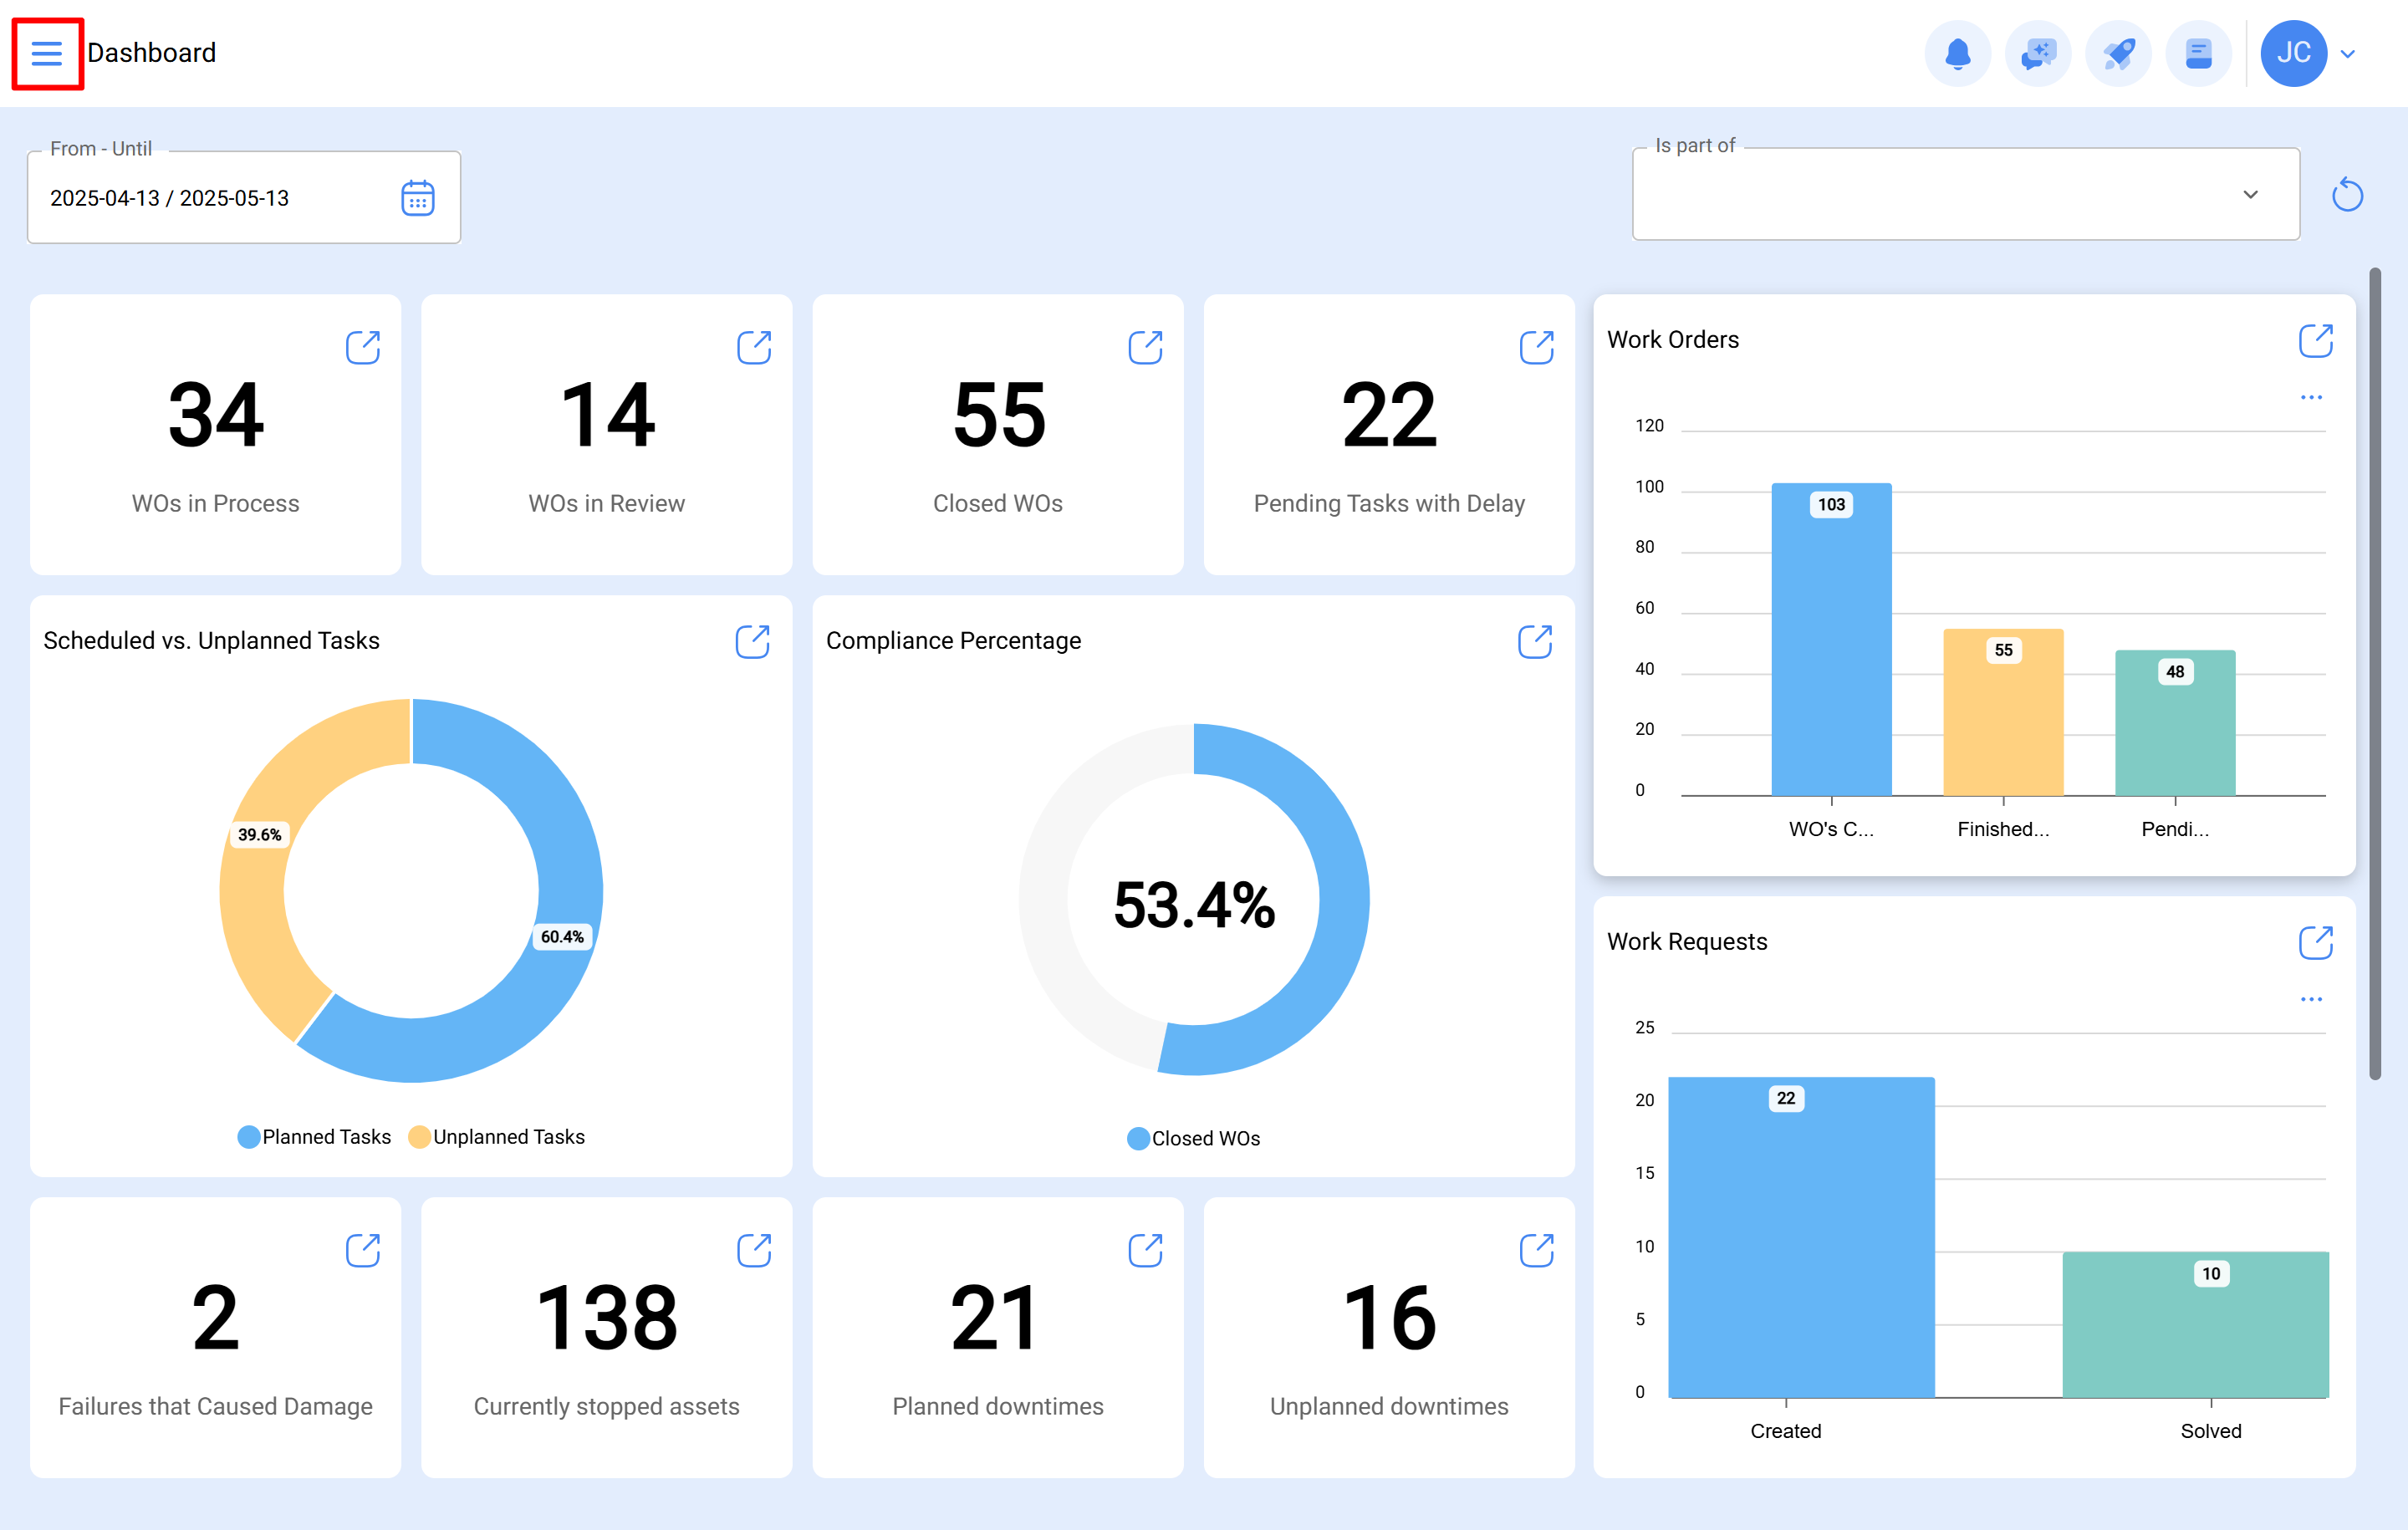Click the JC profile avatar
This screenshot has height=1530, width=2408.
coord(2293,53)
